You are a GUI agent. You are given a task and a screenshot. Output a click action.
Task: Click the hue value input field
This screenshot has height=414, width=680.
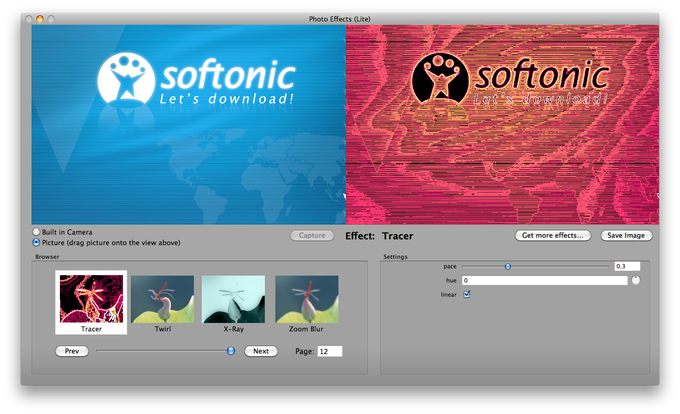[544, 280]
